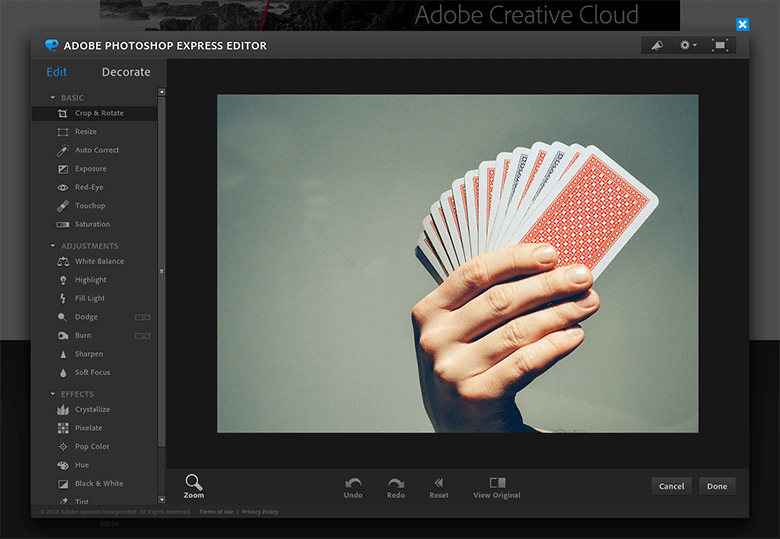Toggle fullscreen mode in the header

click(720, 45)
